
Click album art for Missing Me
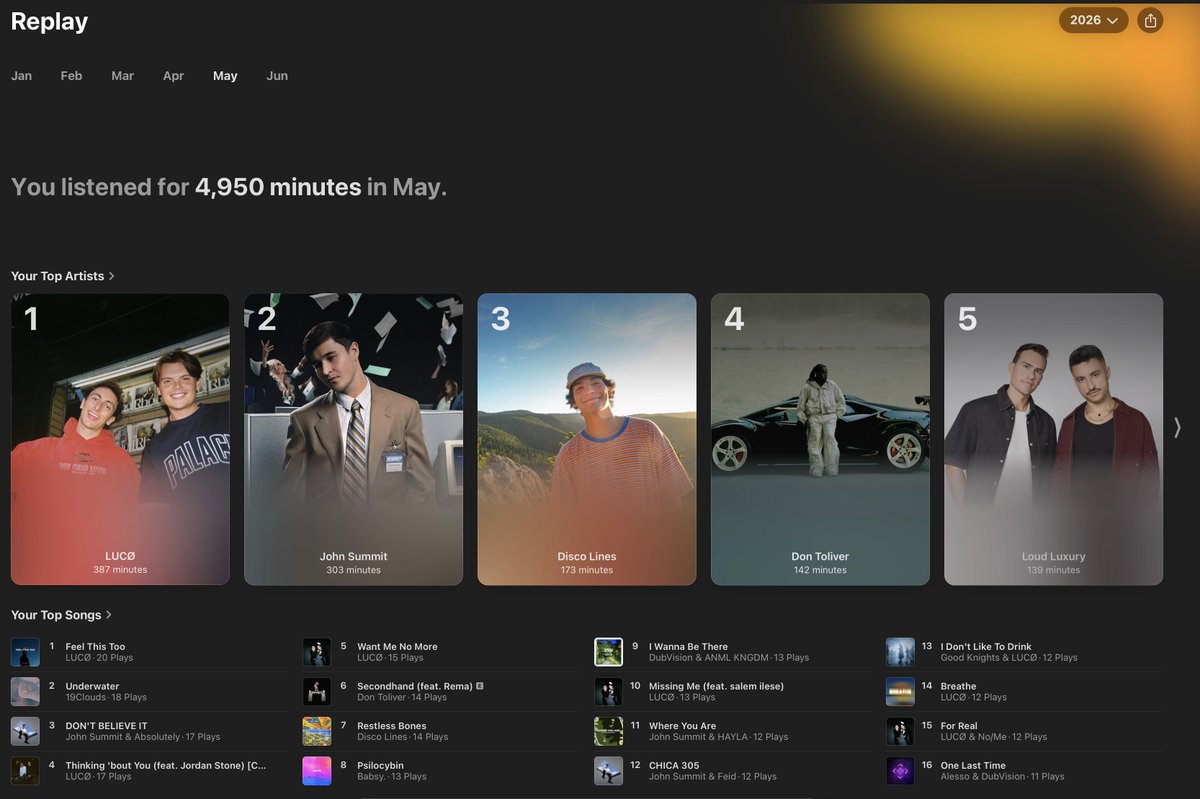coord(608,692)
